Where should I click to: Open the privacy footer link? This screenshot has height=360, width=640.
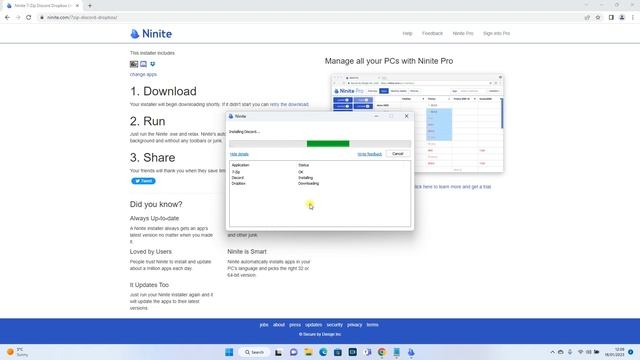point(355,325)
